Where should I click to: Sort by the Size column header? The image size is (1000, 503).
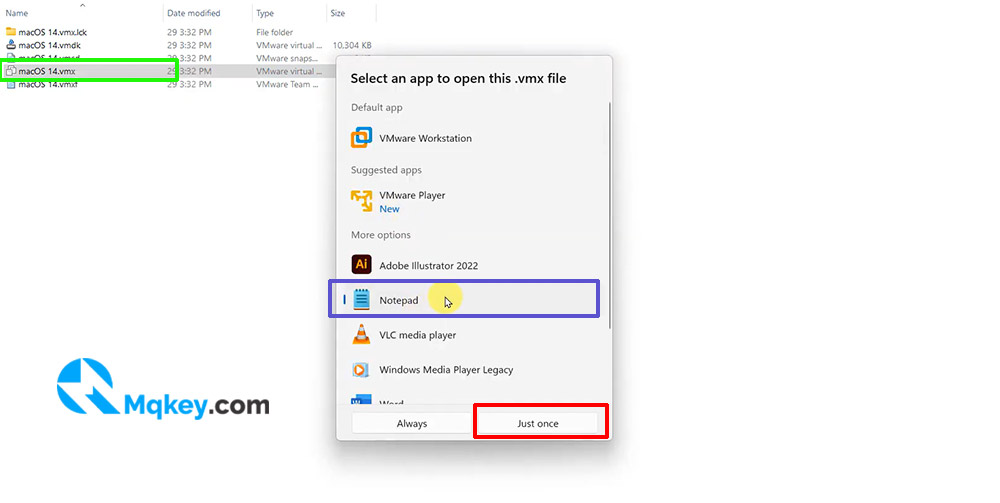click(x=338, y=13)
